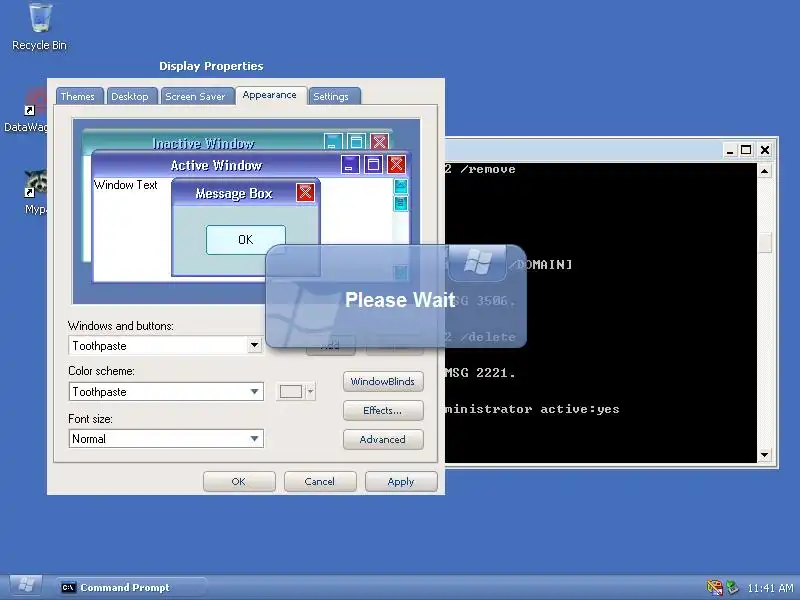Open the Screen Saver tab
800x600 pixels.
197,96
